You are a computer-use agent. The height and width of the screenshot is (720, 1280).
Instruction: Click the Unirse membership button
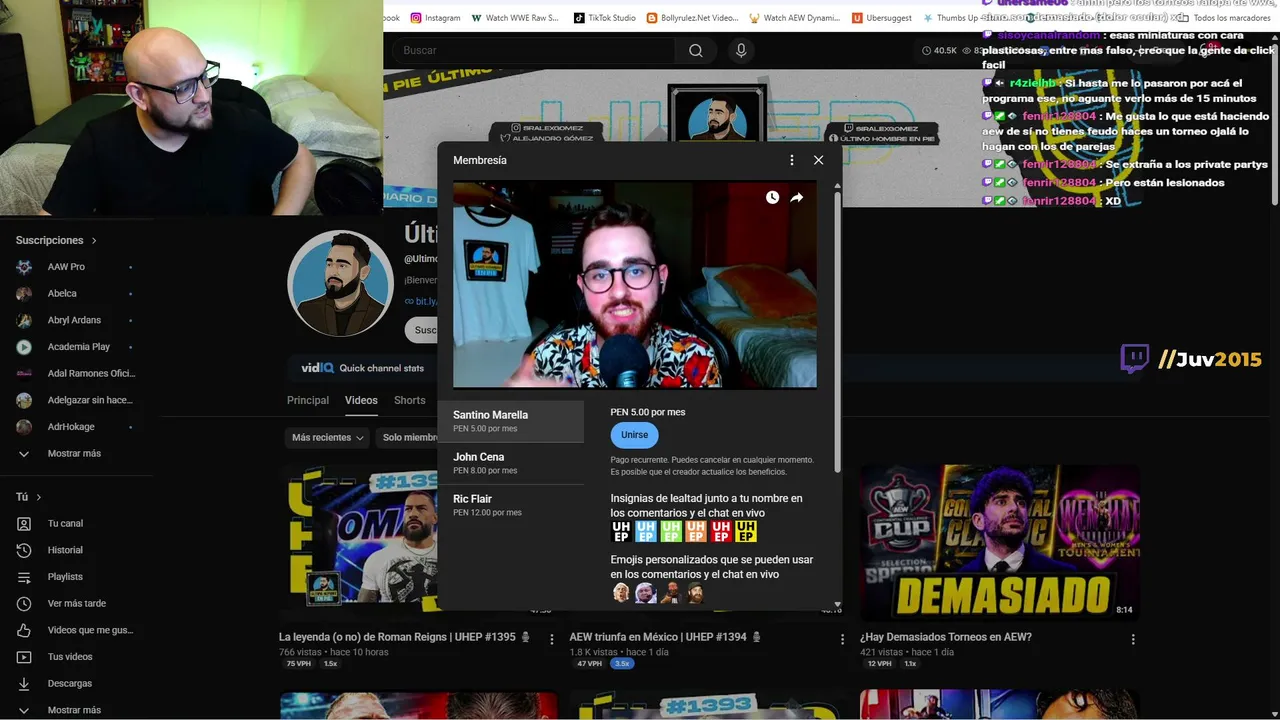[x=634, y=435]
